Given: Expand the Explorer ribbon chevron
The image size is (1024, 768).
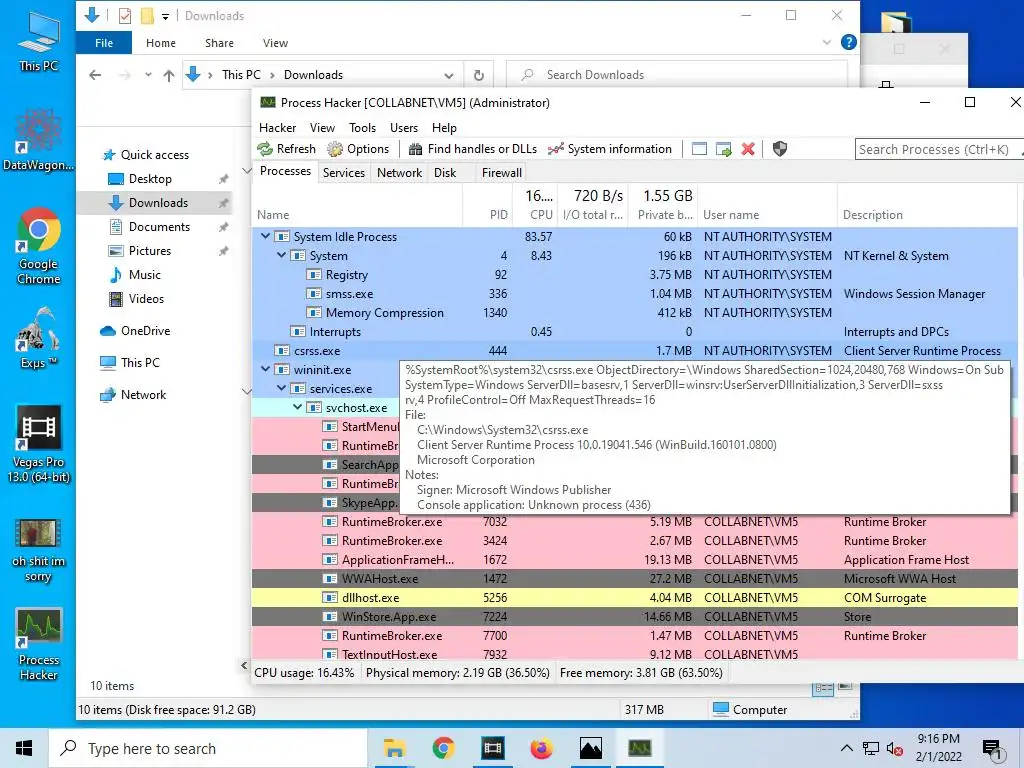Looking at the screenshot, I should point(827,42).
